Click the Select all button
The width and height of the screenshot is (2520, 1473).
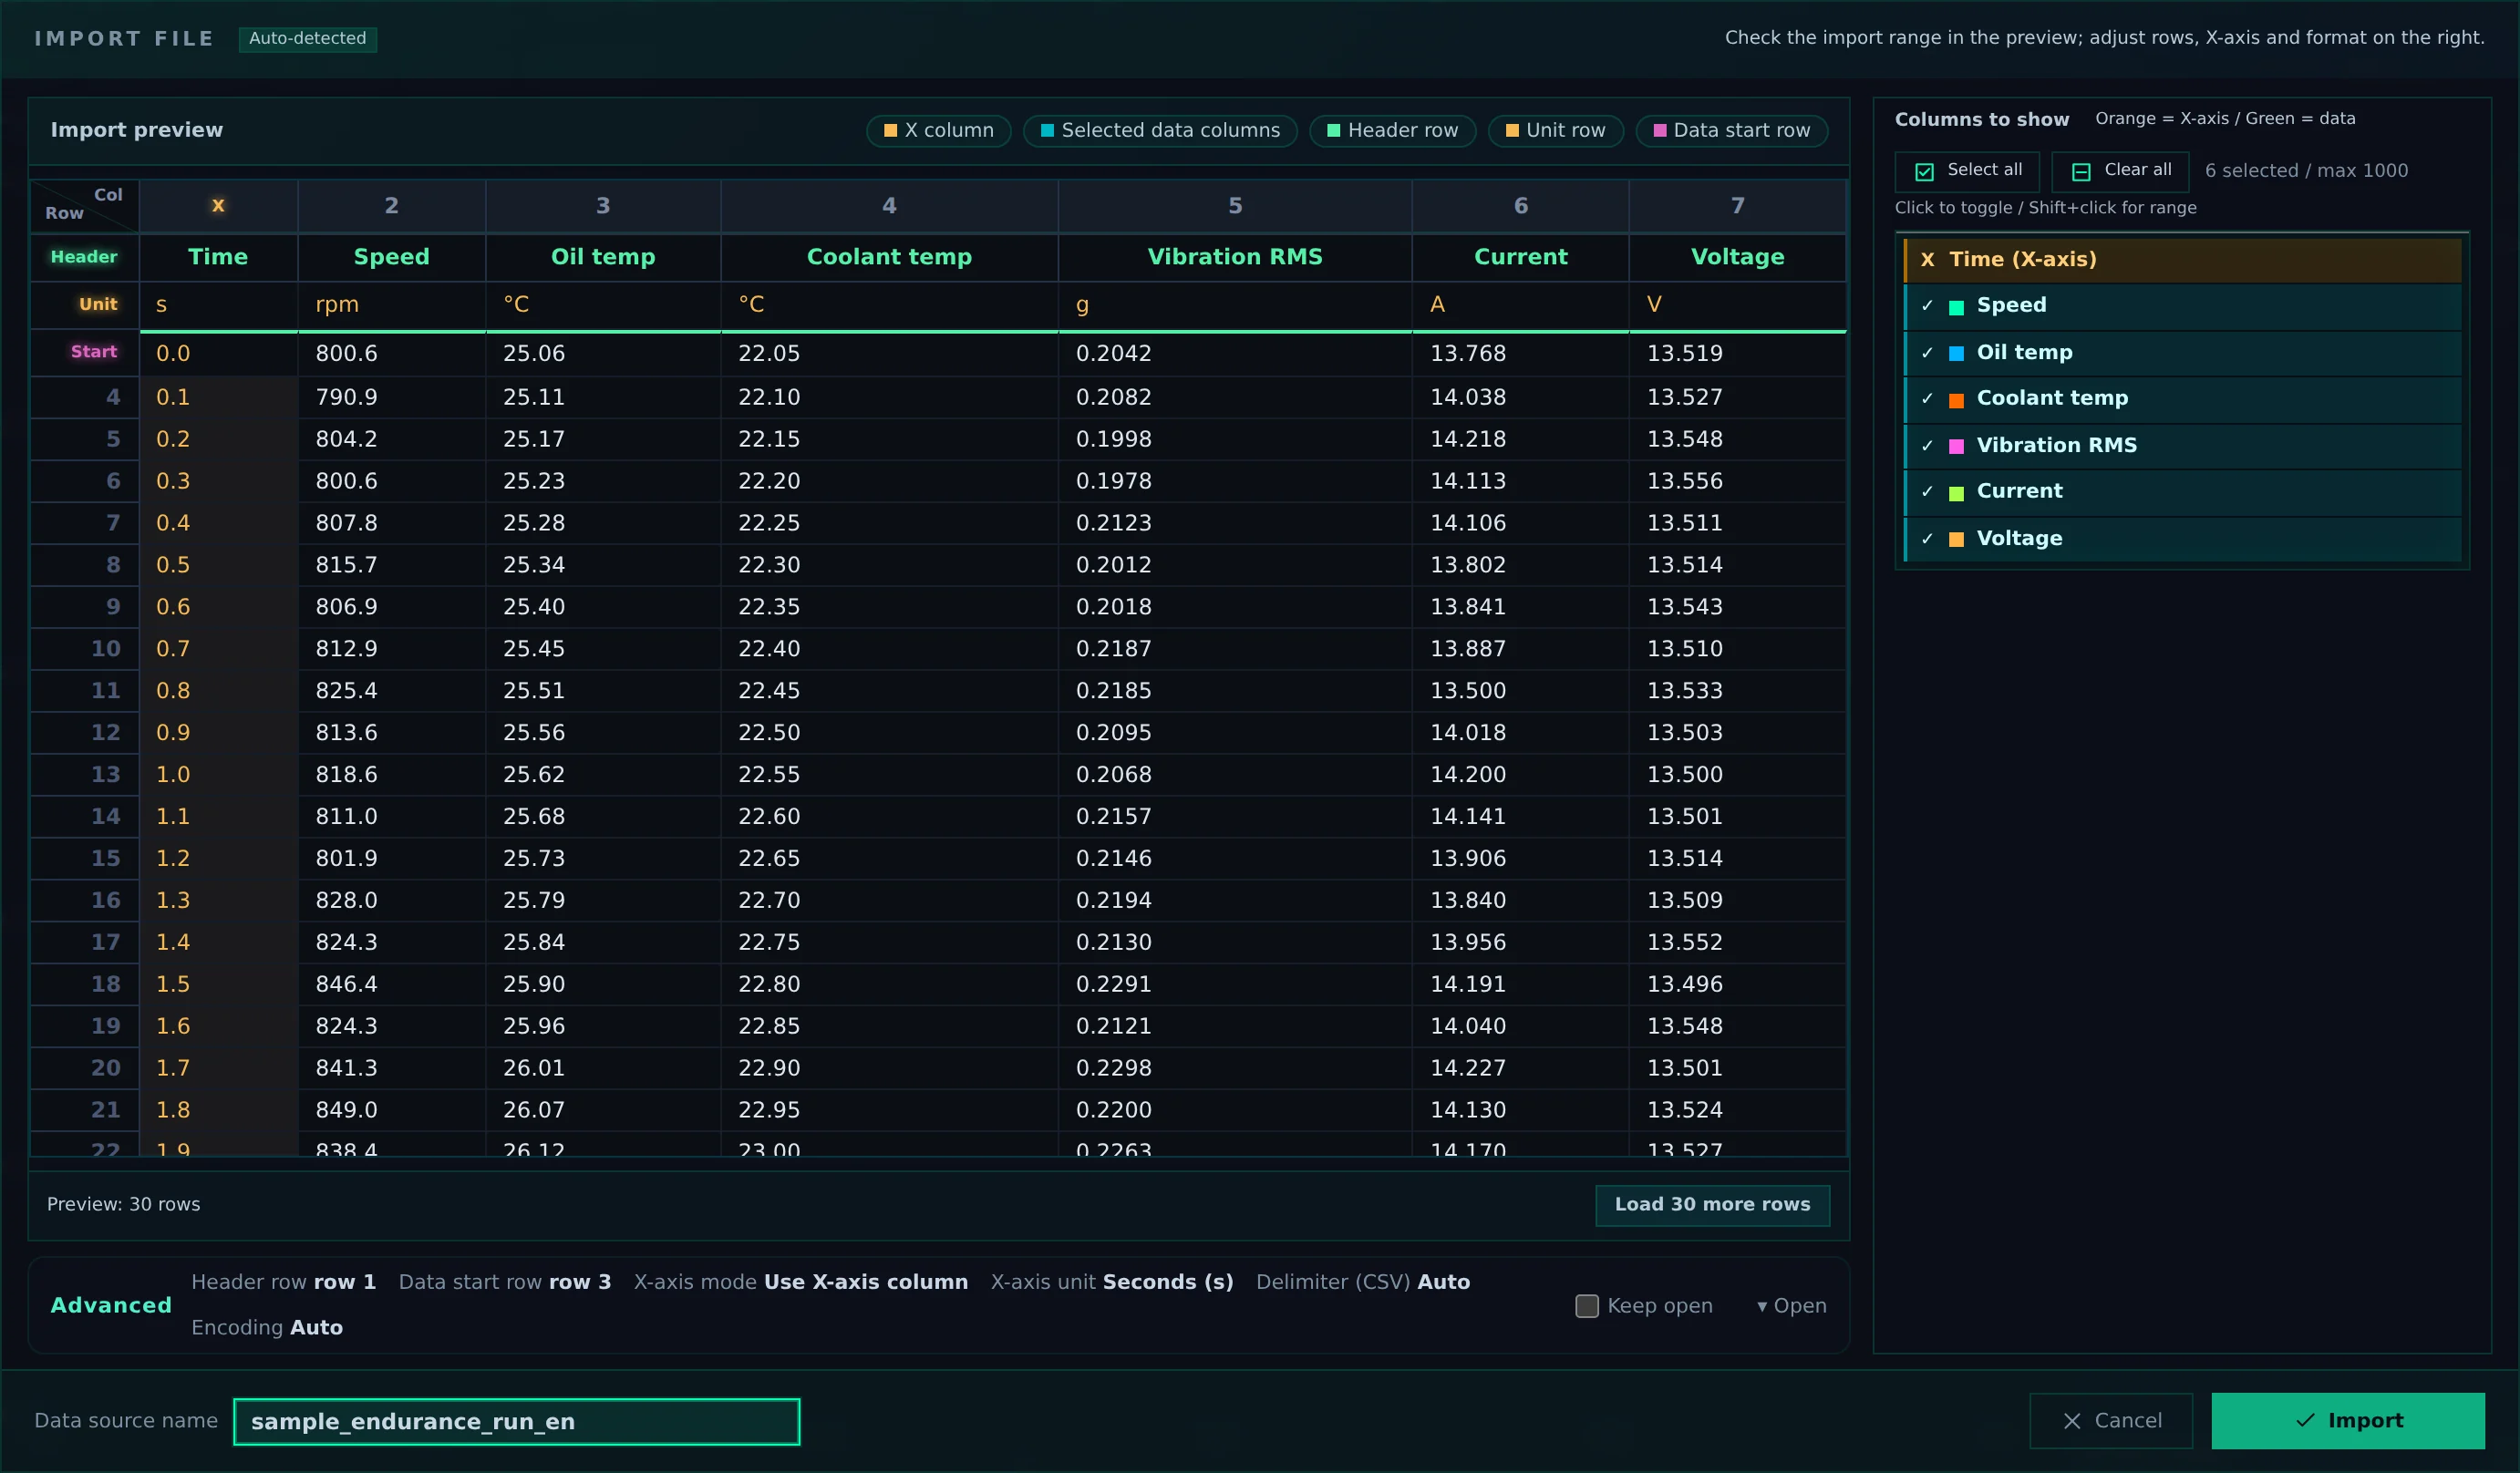(1966, 171)
